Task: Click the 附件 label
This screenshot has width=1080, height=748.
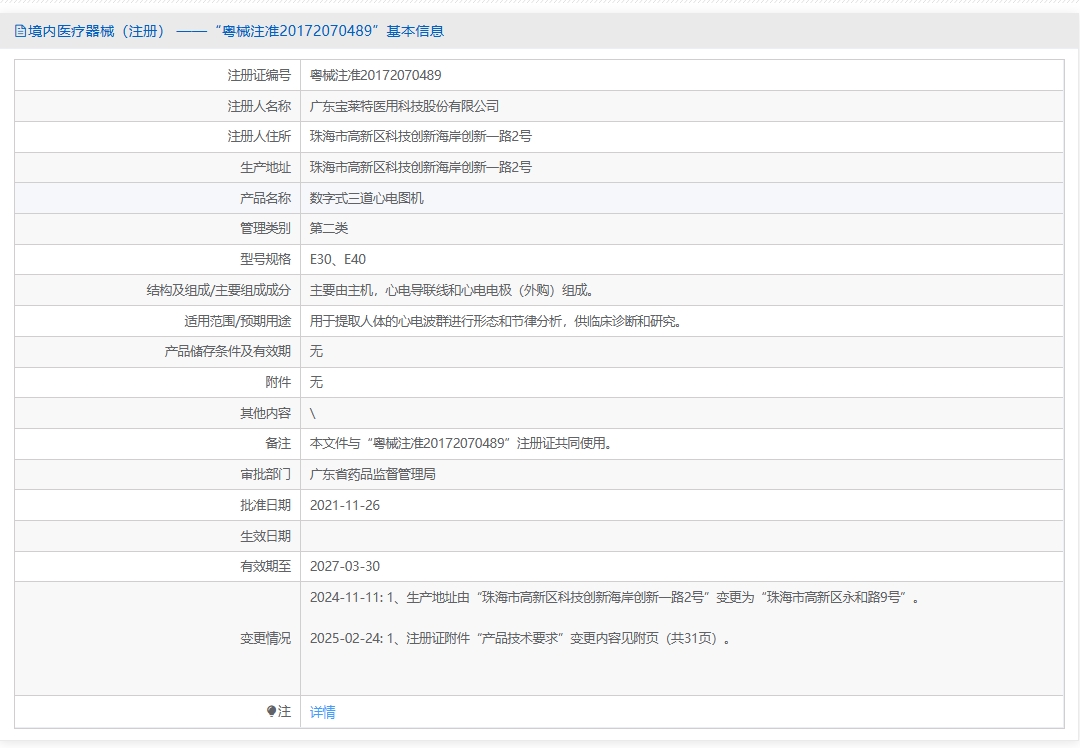Action: click(278, 382)
